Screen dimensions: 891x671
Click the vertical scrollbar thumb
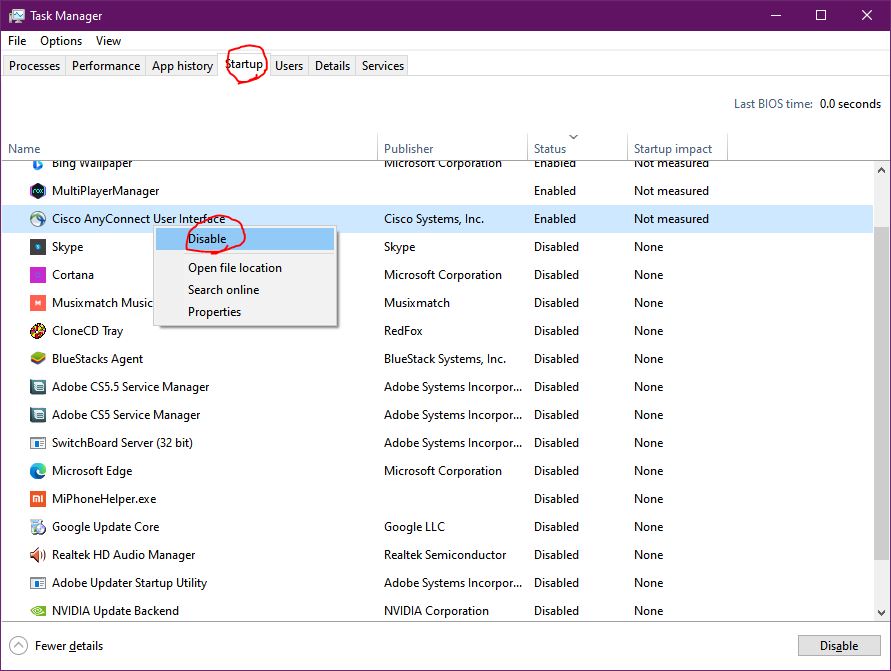click(881, 393)
